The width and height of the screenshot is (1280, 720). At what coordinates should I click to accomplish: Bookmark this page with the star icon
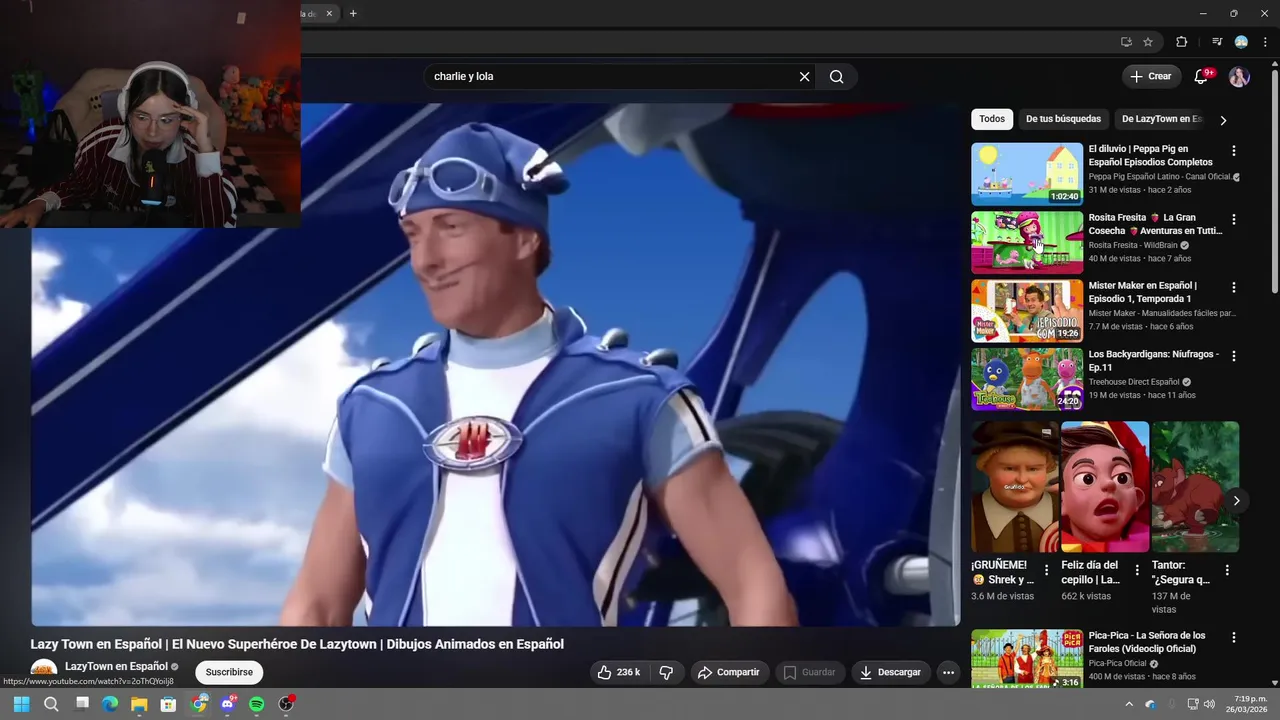(1148, 42)
